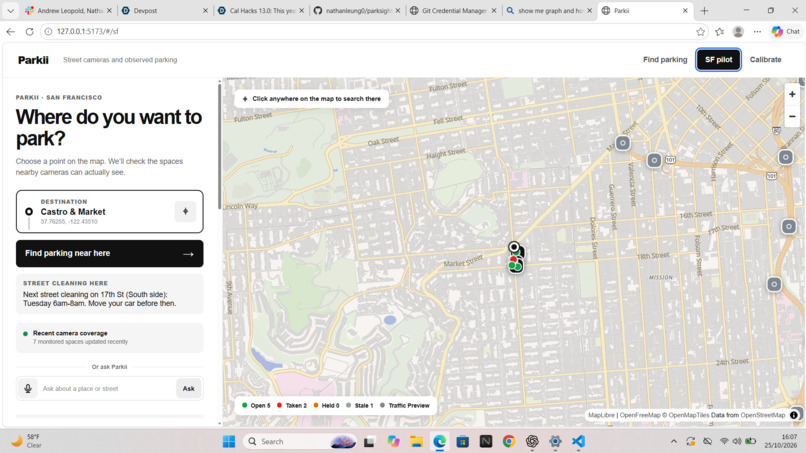The width and height of the screenshot is (806, 453).
Task: Open the browser settings and more menu
Action: click(x=757, y=31)
